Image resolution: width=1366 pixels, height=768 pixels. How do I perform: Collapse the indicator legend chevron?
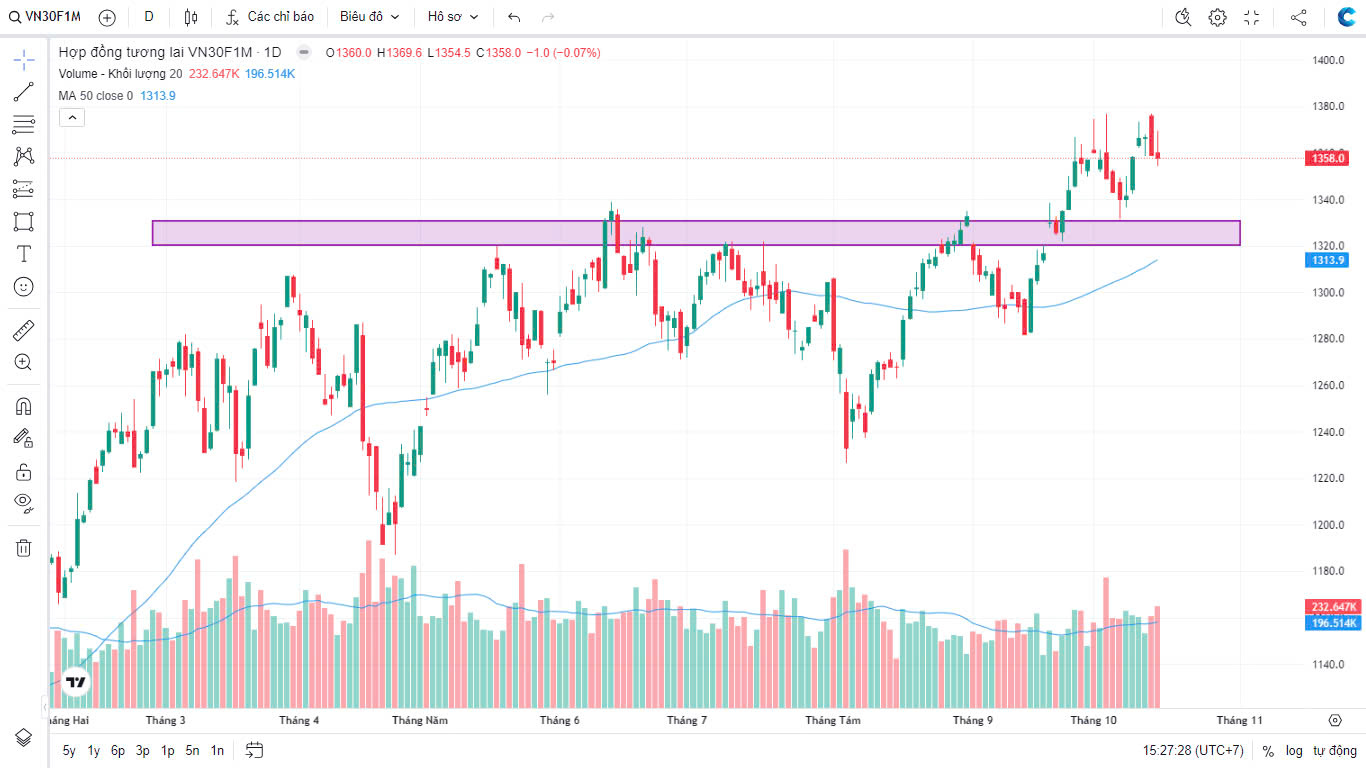click(x=72, y=117)
